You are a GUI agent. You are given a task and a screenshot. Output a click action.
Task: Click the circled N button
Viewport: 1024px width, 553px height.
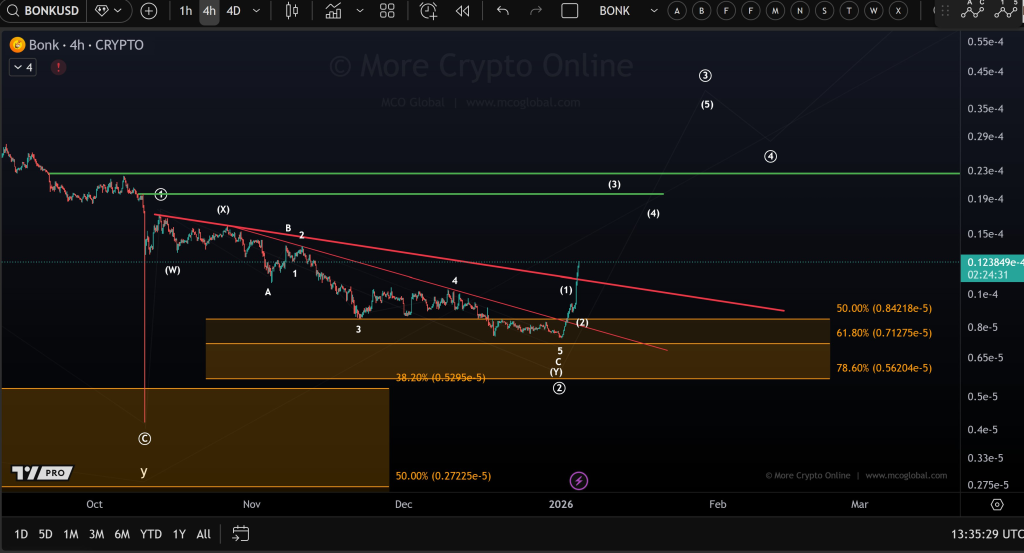[x=800, y=10]
